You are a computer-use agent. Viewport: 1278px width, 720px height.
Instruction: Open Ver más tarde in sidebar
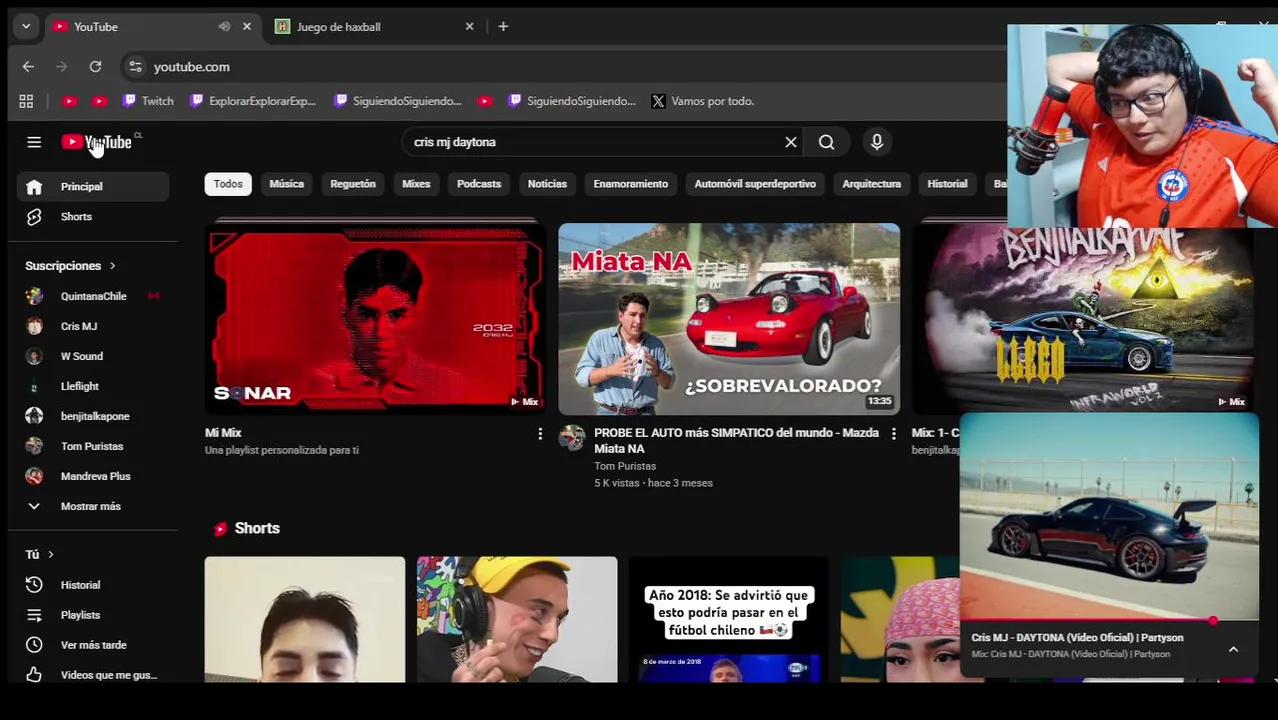point(93,645)
